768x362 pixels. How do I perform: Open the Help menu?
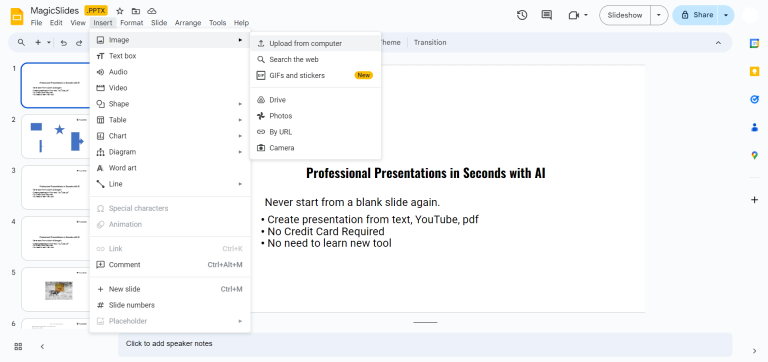point(241,23)
